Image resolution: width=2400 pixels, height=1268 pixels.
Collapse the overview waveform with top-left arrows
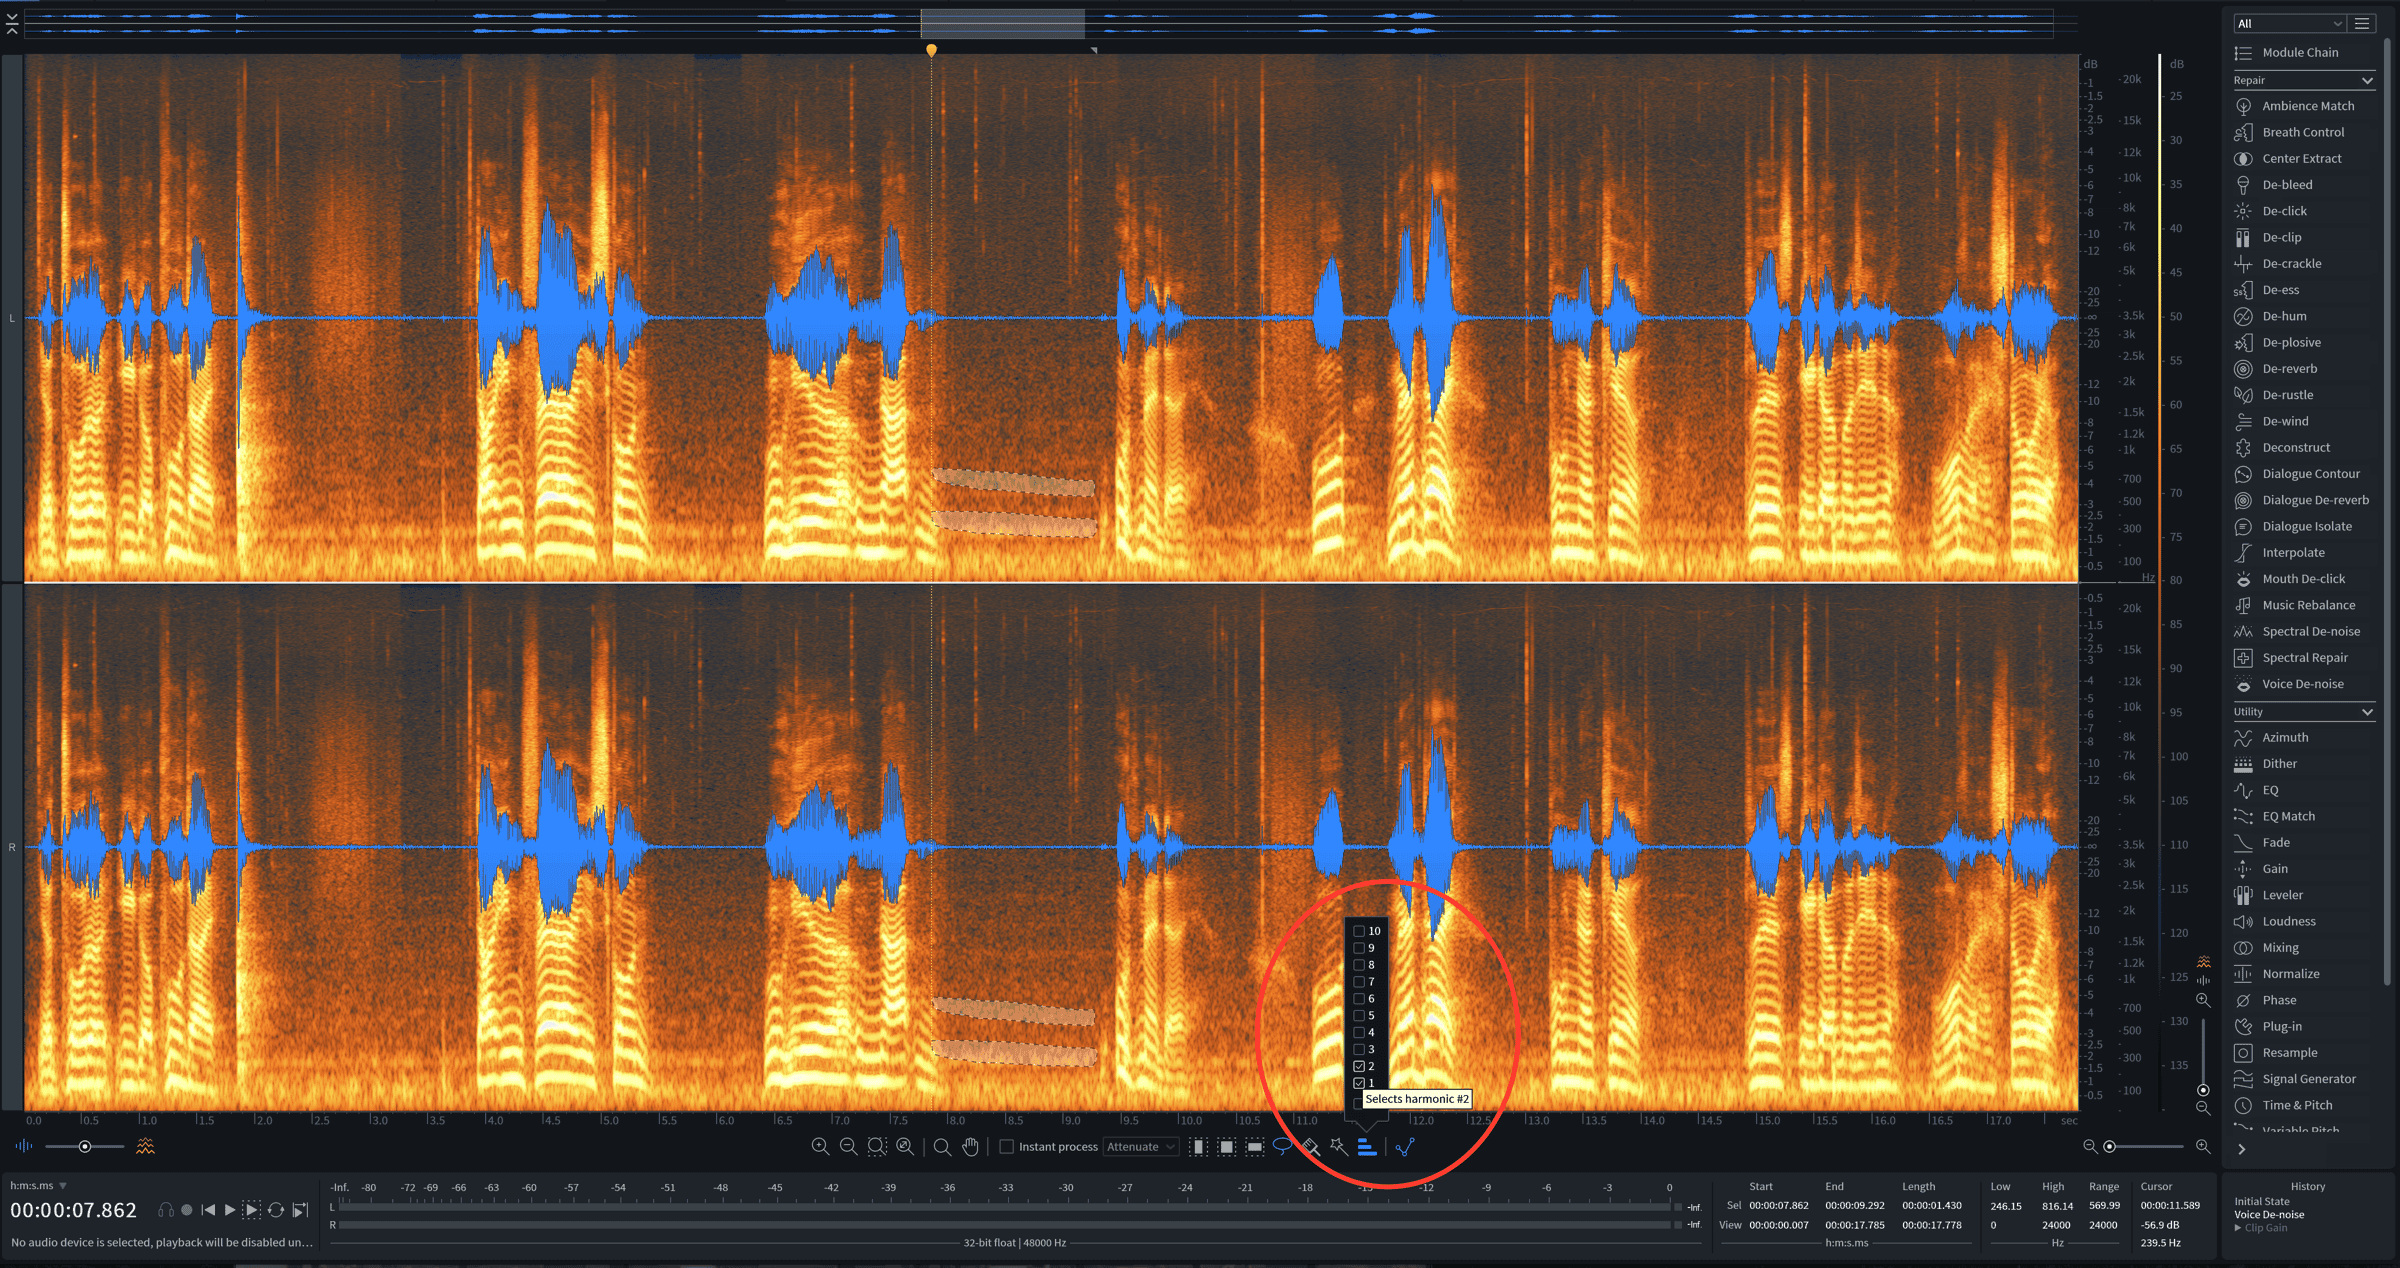(x=12, y=24)
